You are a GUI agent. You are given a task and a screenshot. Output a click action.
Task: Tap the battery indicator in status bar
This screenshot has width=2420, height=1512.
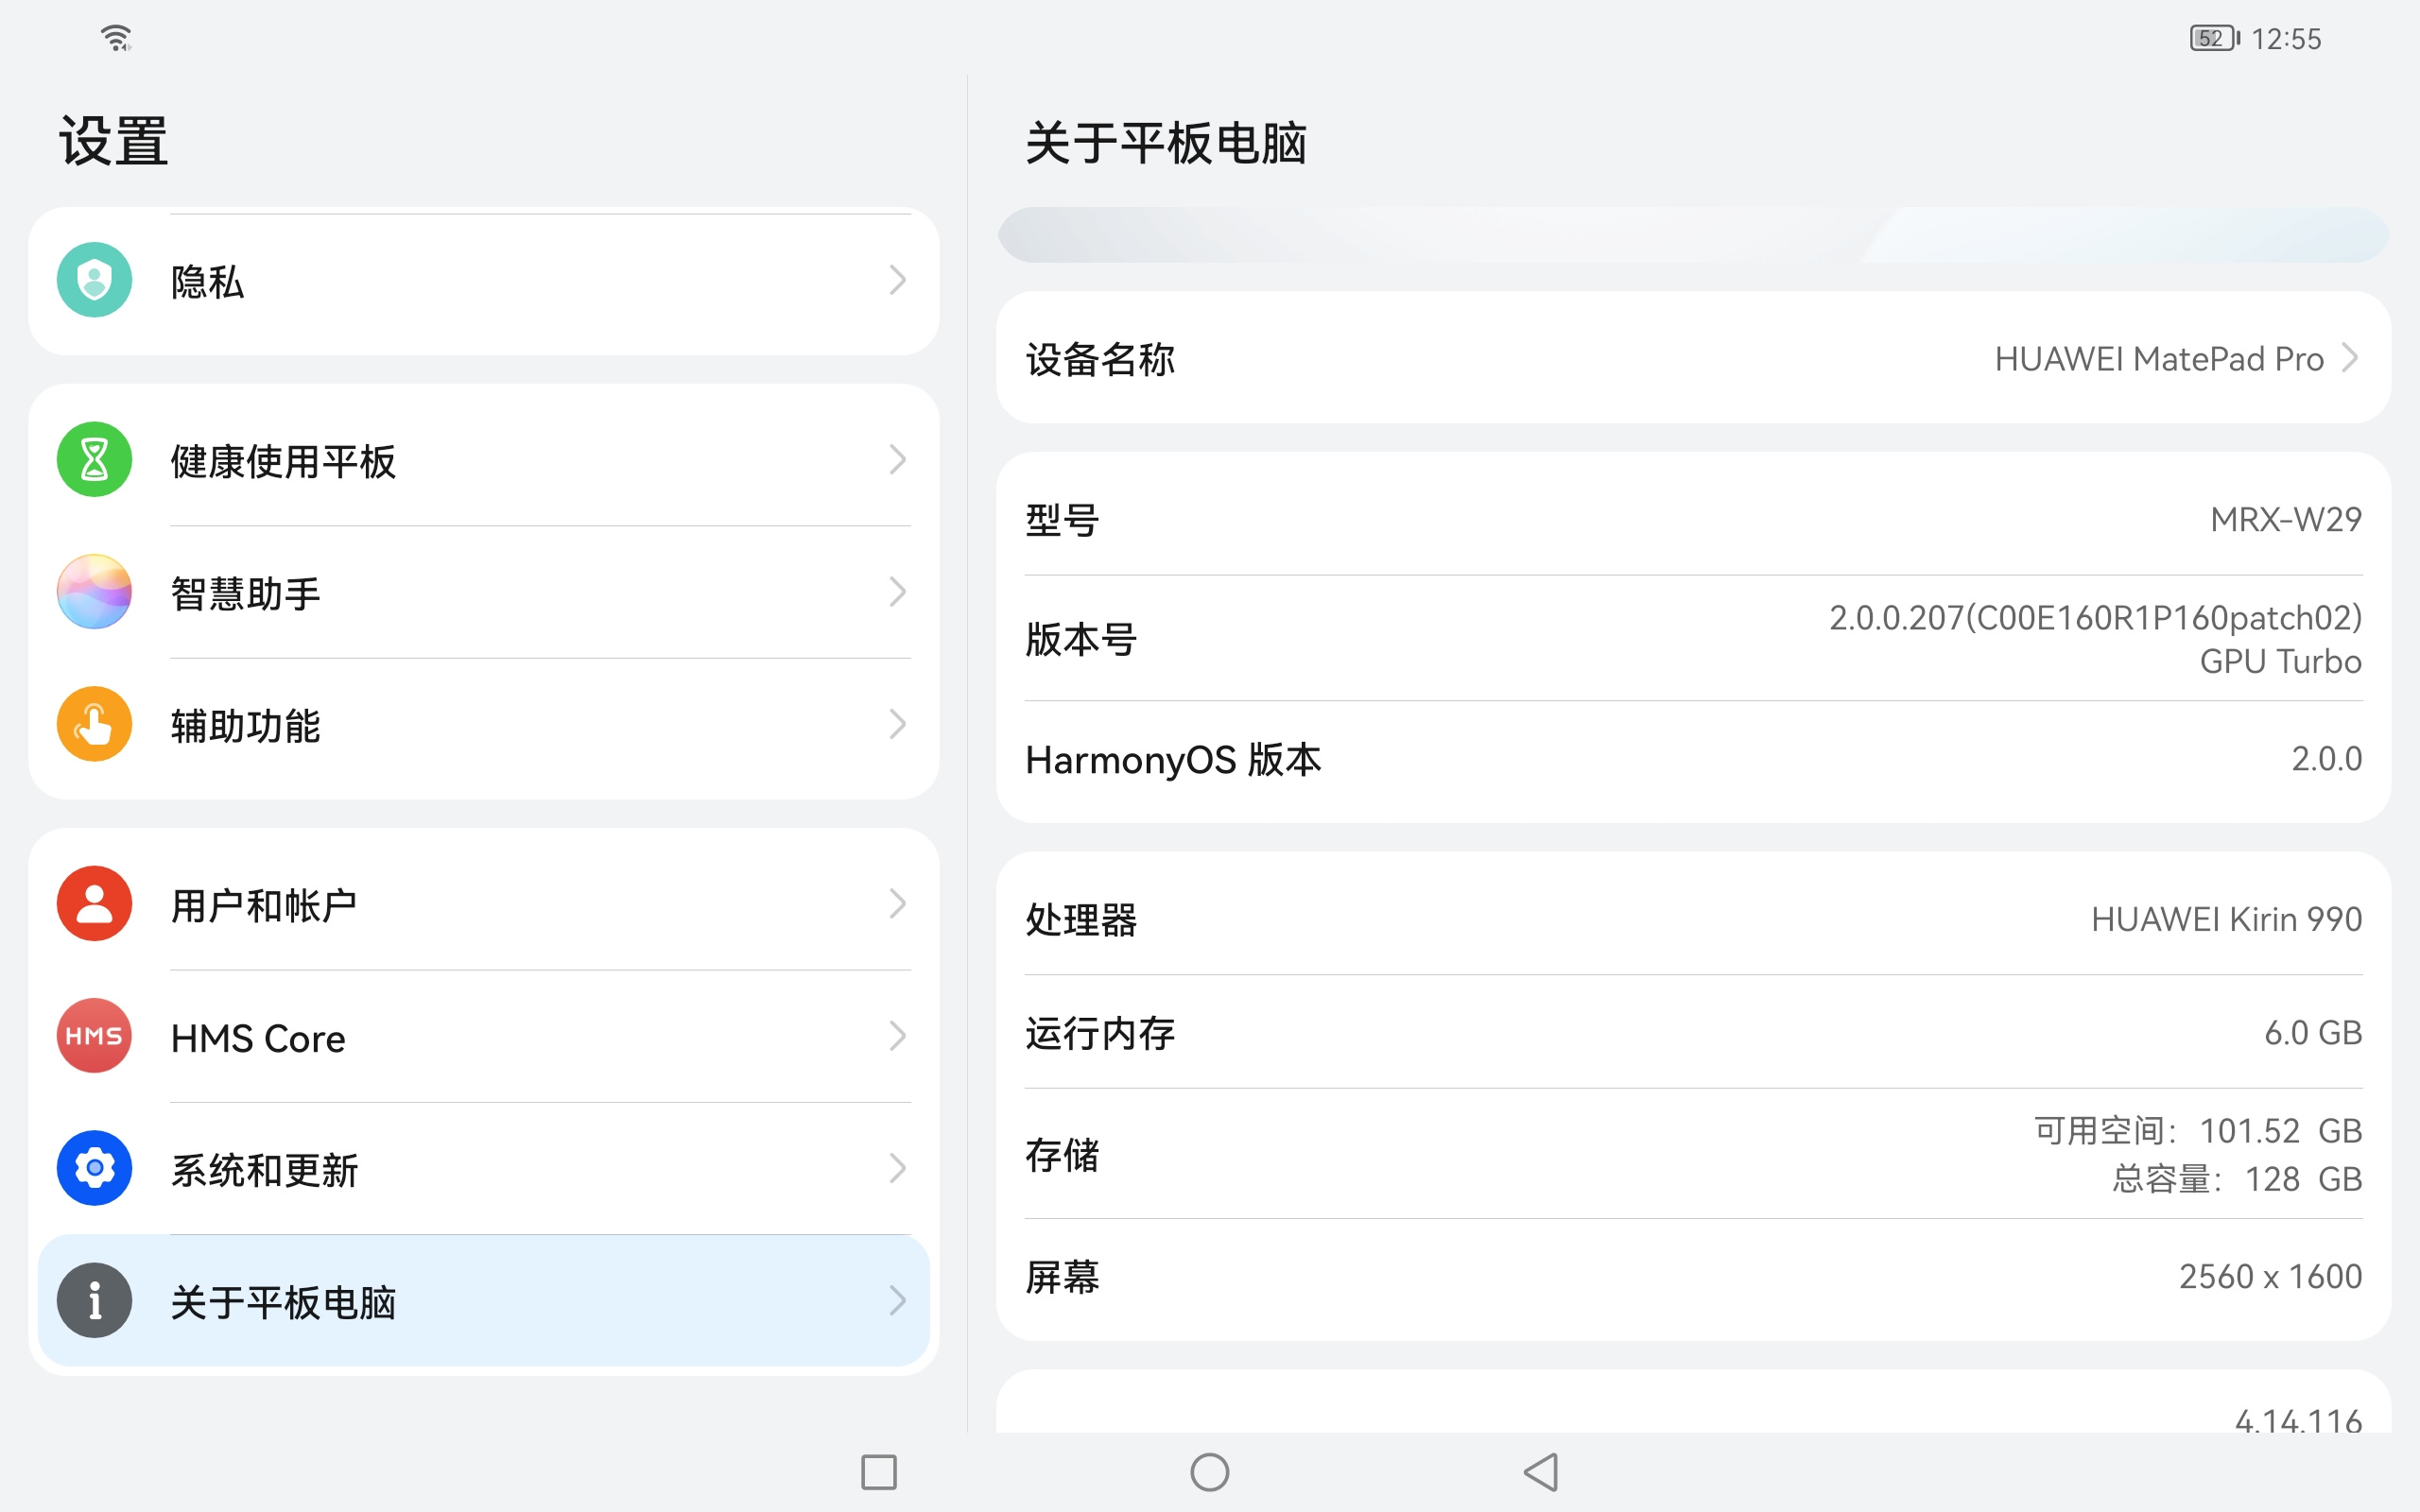pos(2214,38)
